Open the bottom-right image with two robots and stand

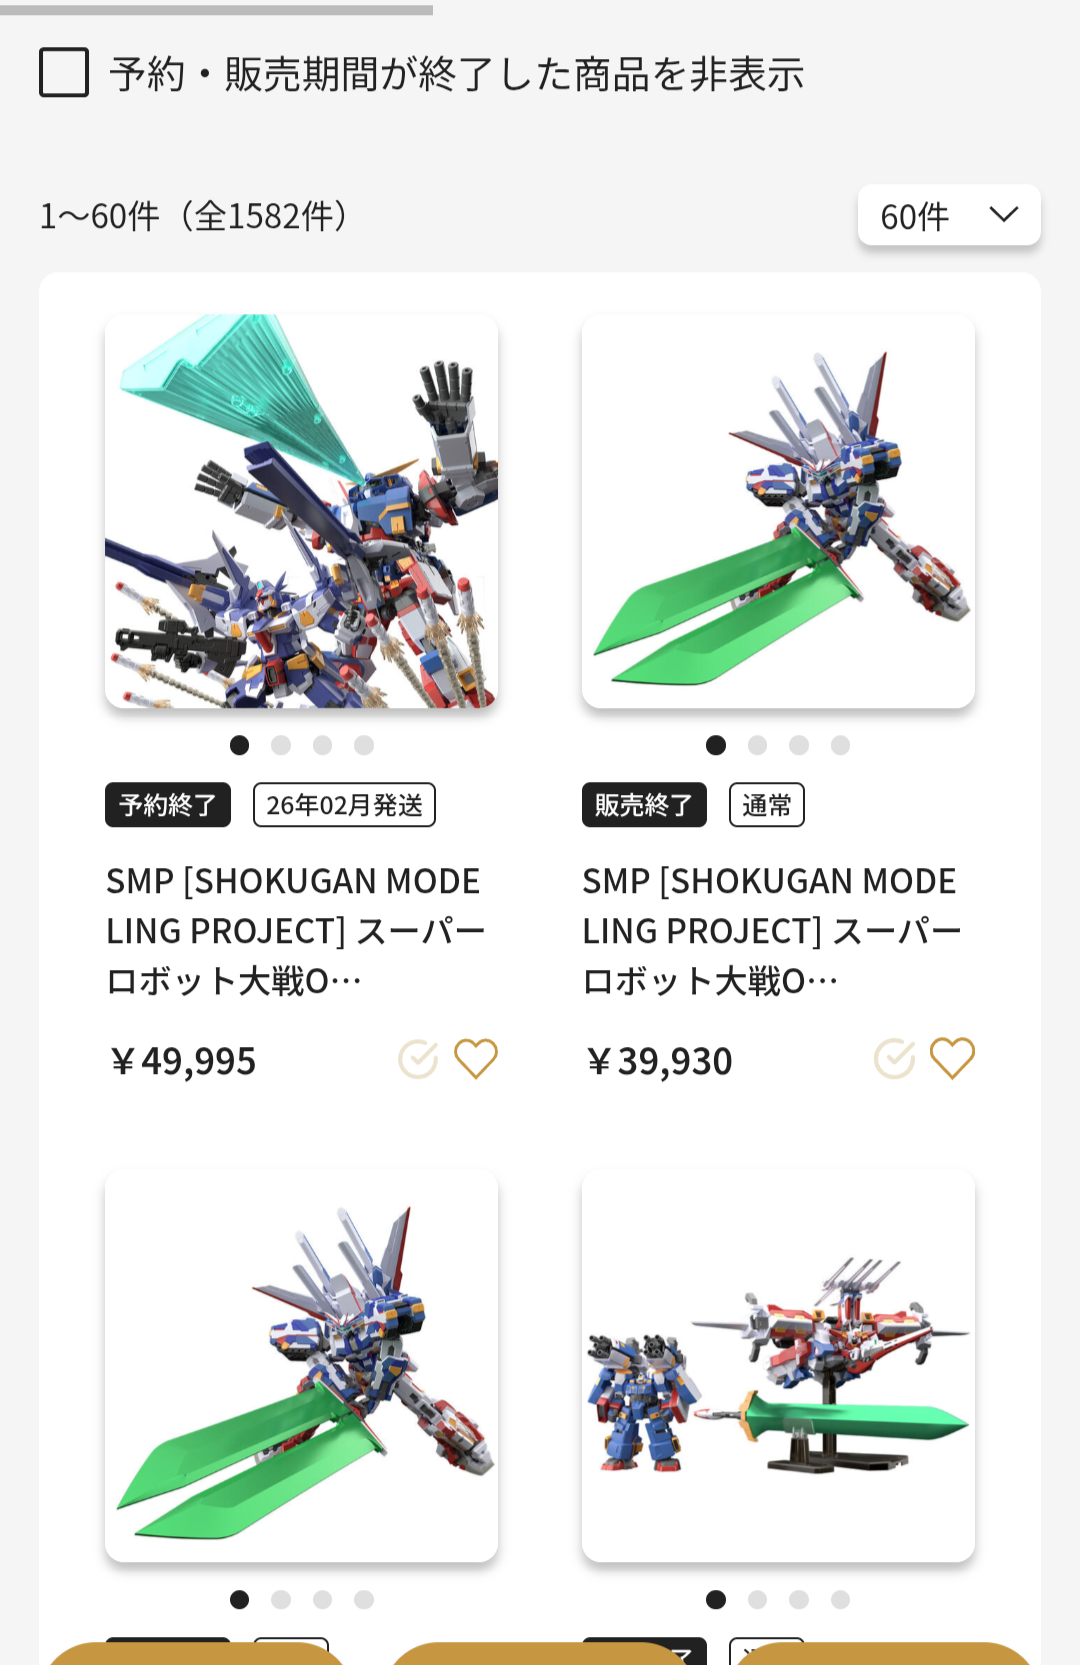click(778, 1366)
